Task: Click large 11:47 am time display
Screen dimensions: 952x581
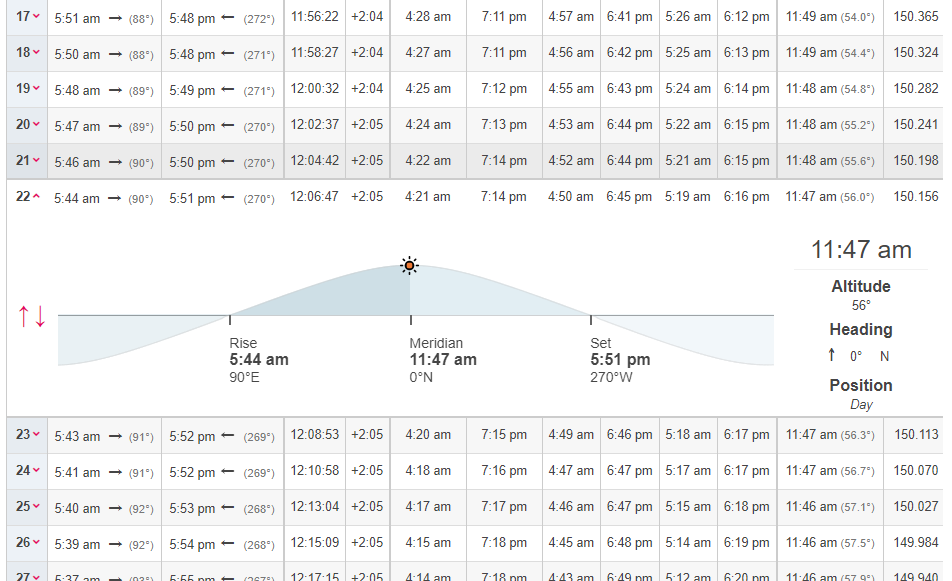Action: coord(861,250)
